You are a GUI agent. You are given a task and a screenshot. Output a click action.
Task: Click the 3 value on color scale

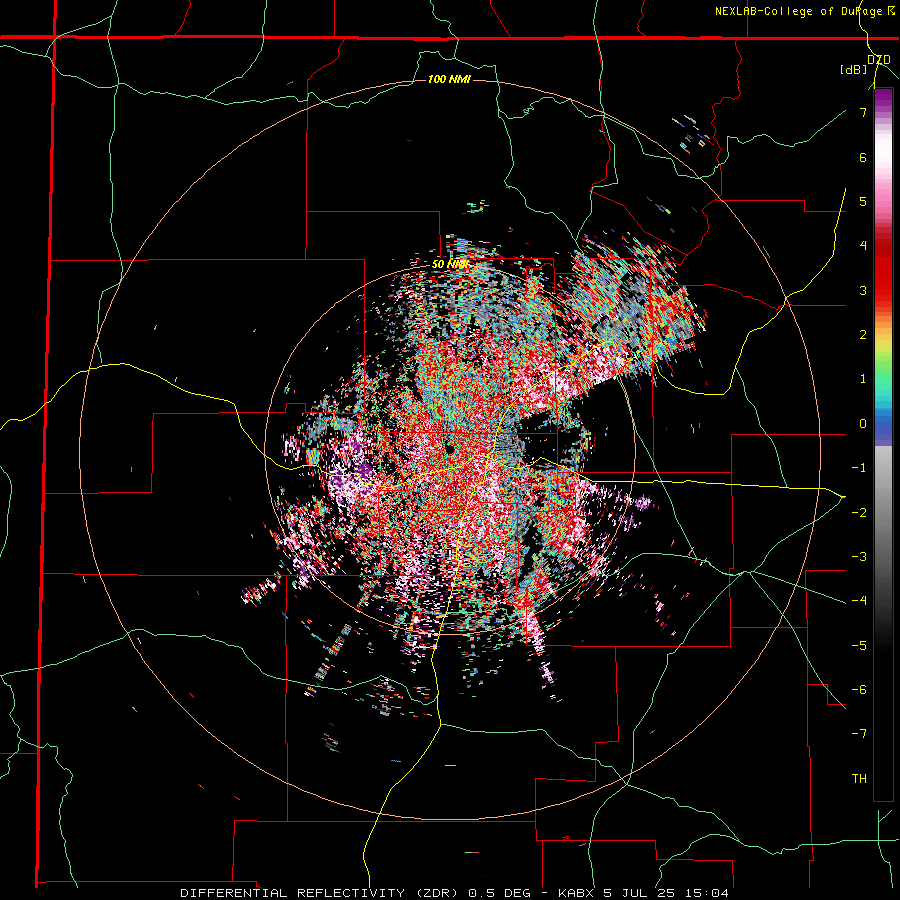[x=863, y=290]
